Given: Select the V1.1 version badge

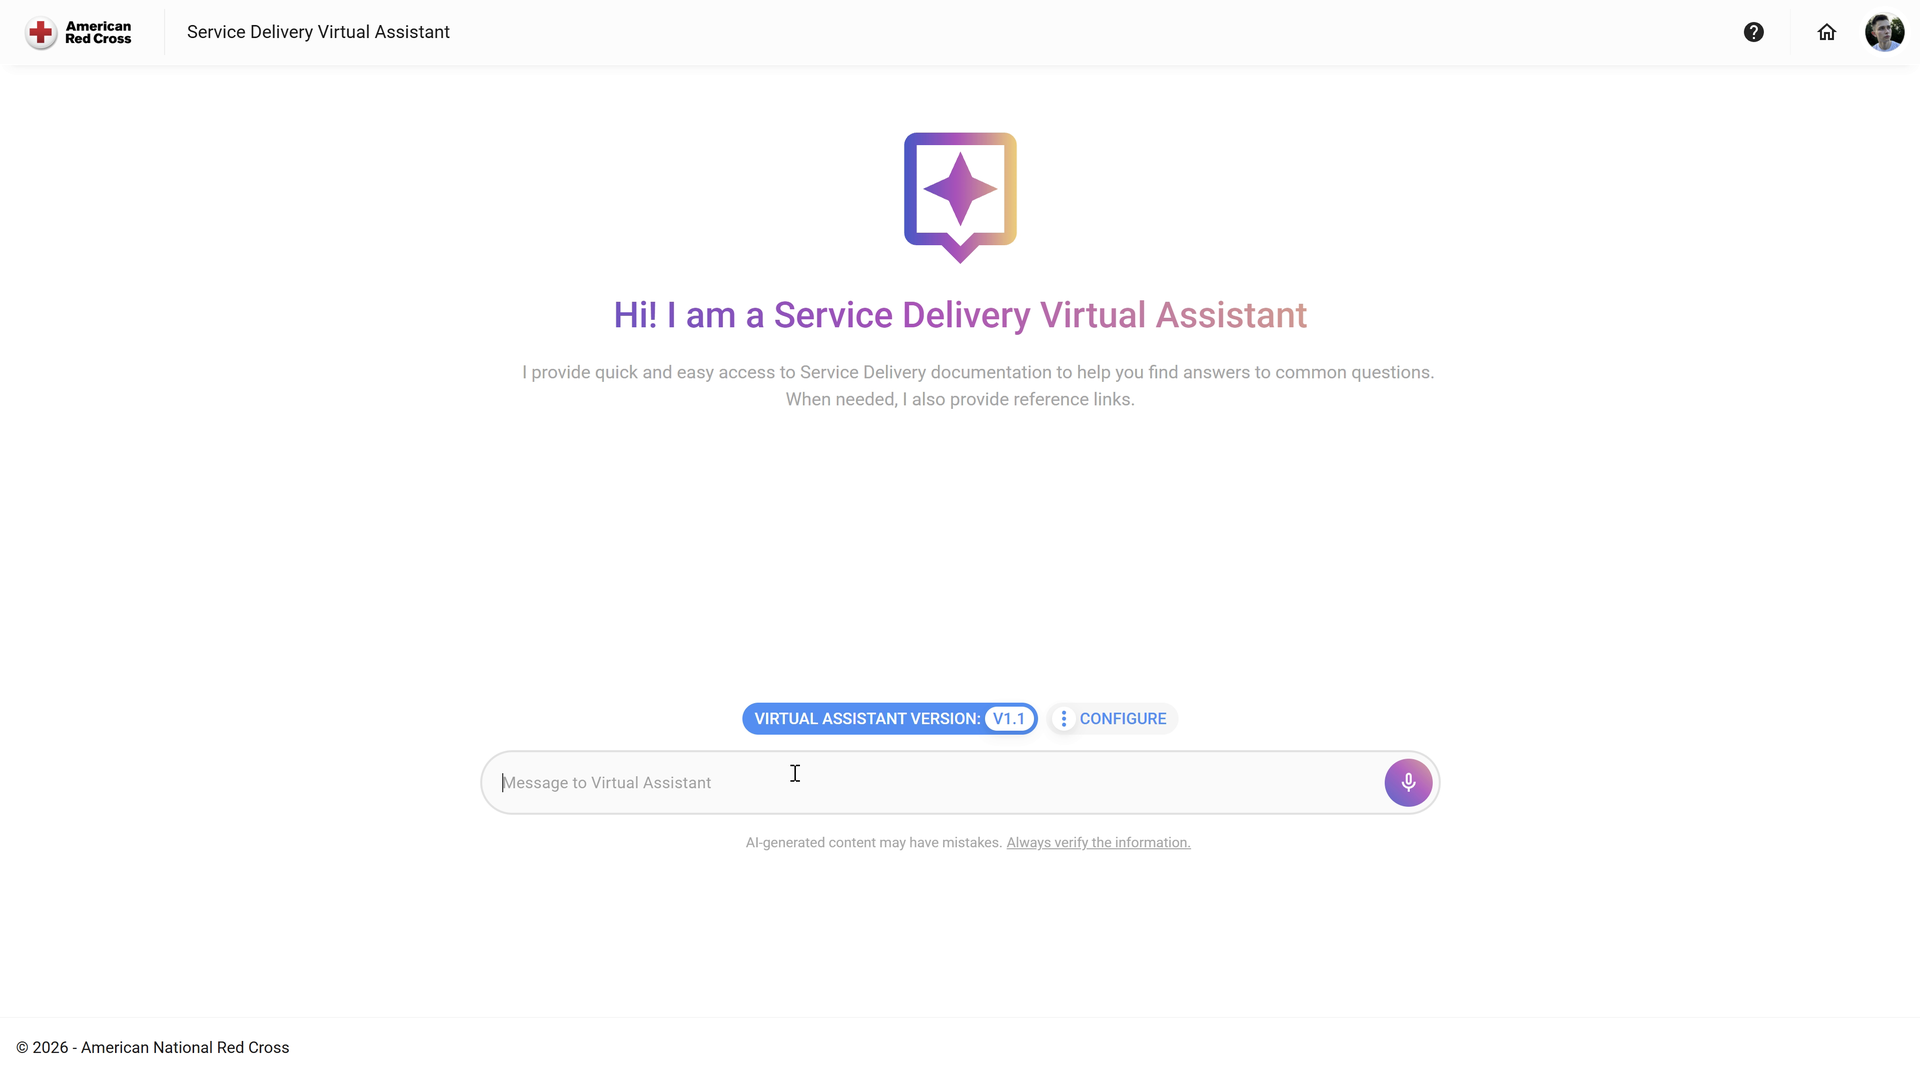Looking at the screenshot, I should [x=1009, y=719].
